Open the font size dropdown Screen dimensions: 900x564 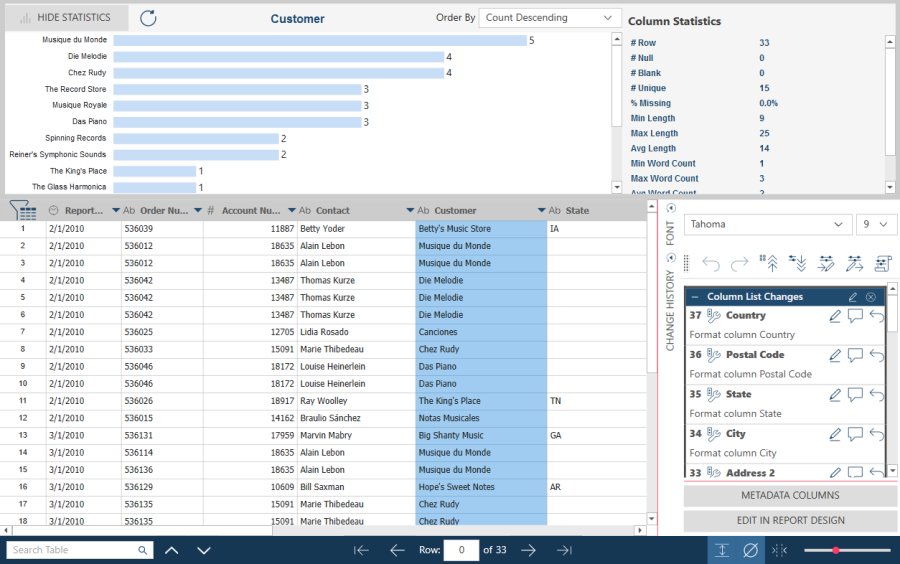(x=876, y=225)
